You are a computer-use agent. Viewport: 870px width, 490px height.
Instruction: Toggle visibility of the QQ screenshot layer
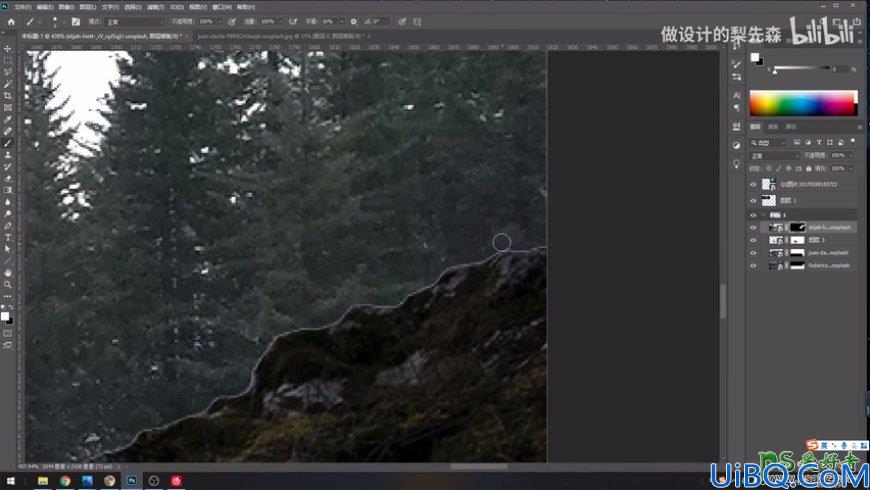click(x=753, y=184)
